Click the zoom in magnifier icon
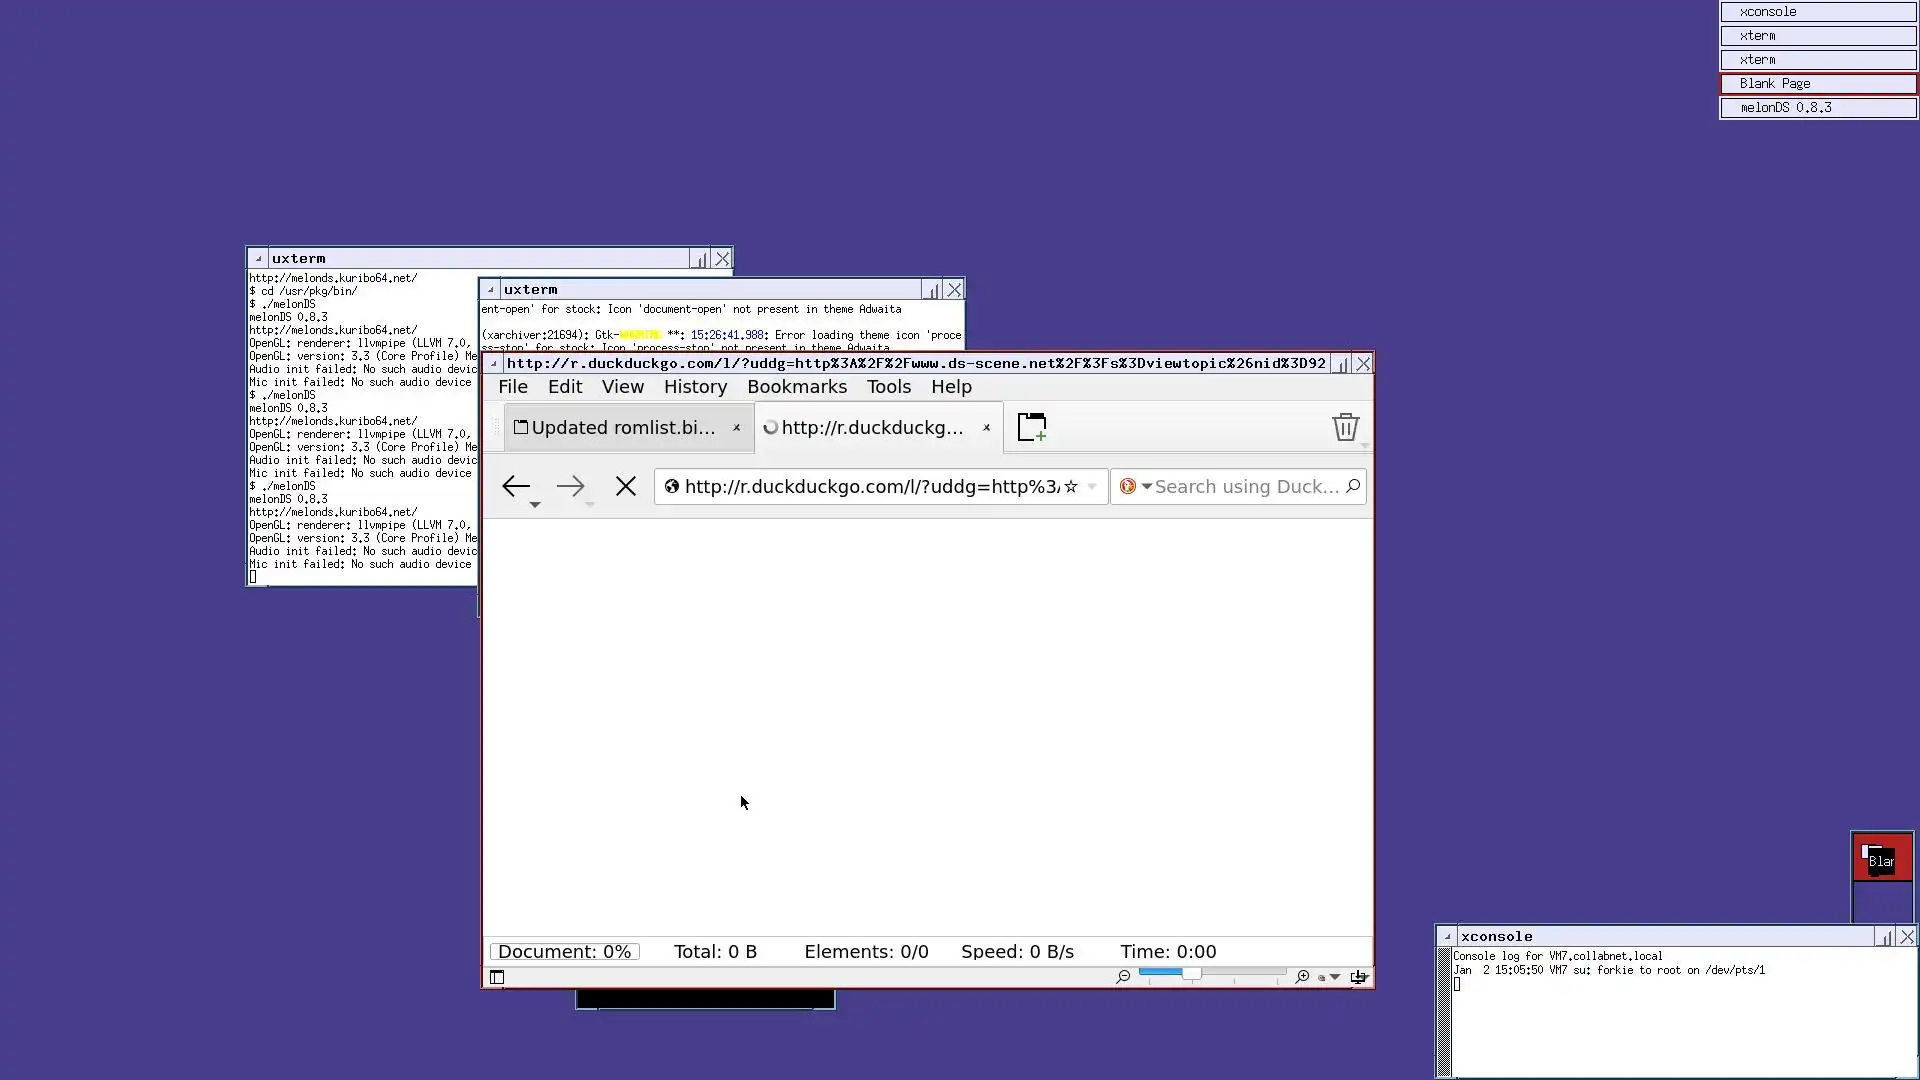This screenshot has width=1920, height=1080. pyautogui.click(x=1302, y=977)
